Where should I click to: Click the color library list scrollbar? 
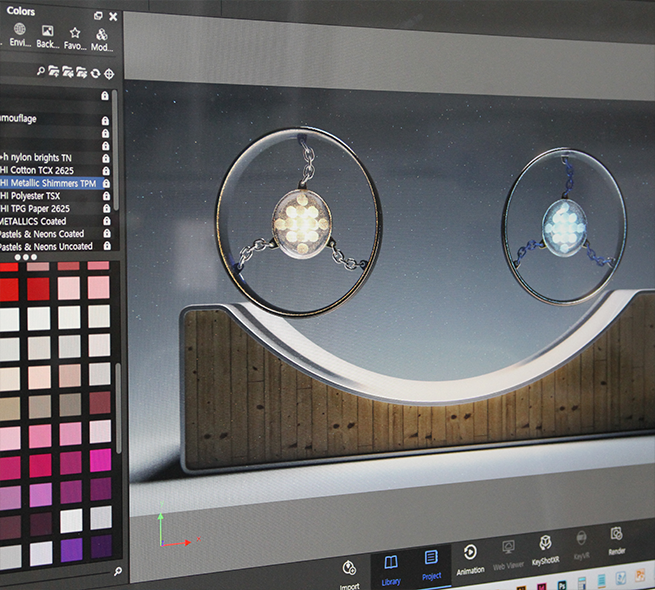click(115, 150)
